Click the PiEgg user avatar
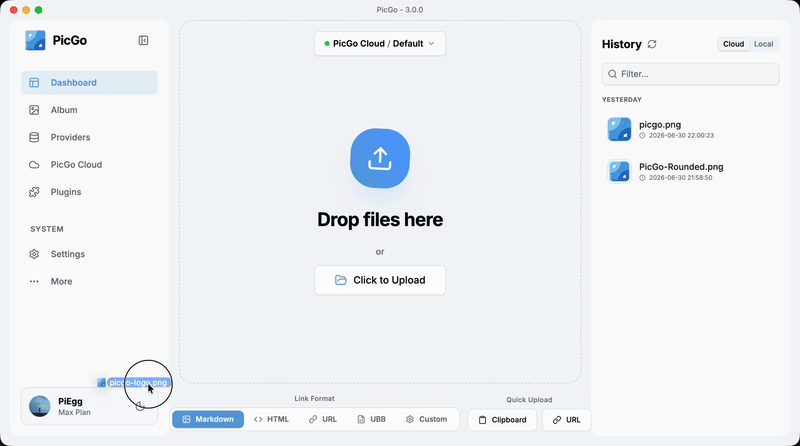 (40, 406)
